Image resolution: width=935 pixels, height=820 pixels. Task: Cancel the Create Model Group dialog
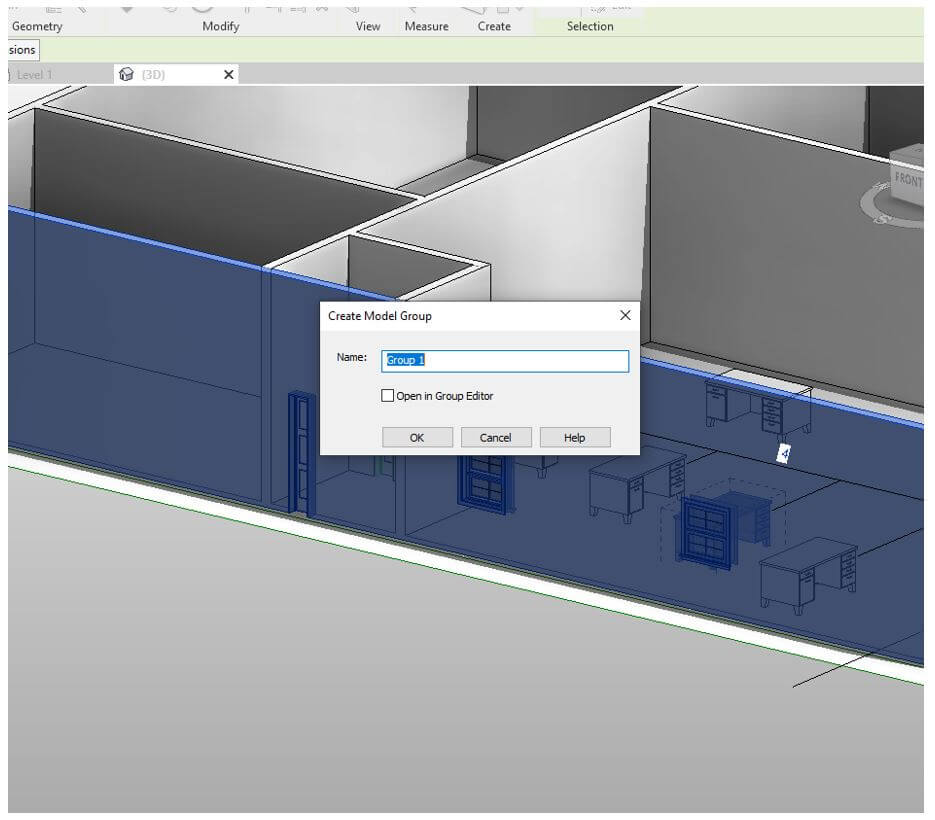[496, 437]
